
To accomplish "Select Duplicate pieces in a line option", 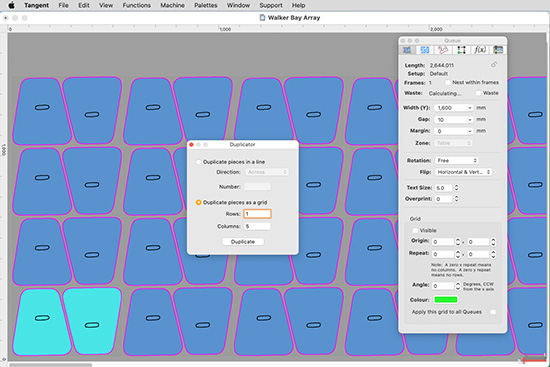I will pyautogui.click(x=199, y=162).
